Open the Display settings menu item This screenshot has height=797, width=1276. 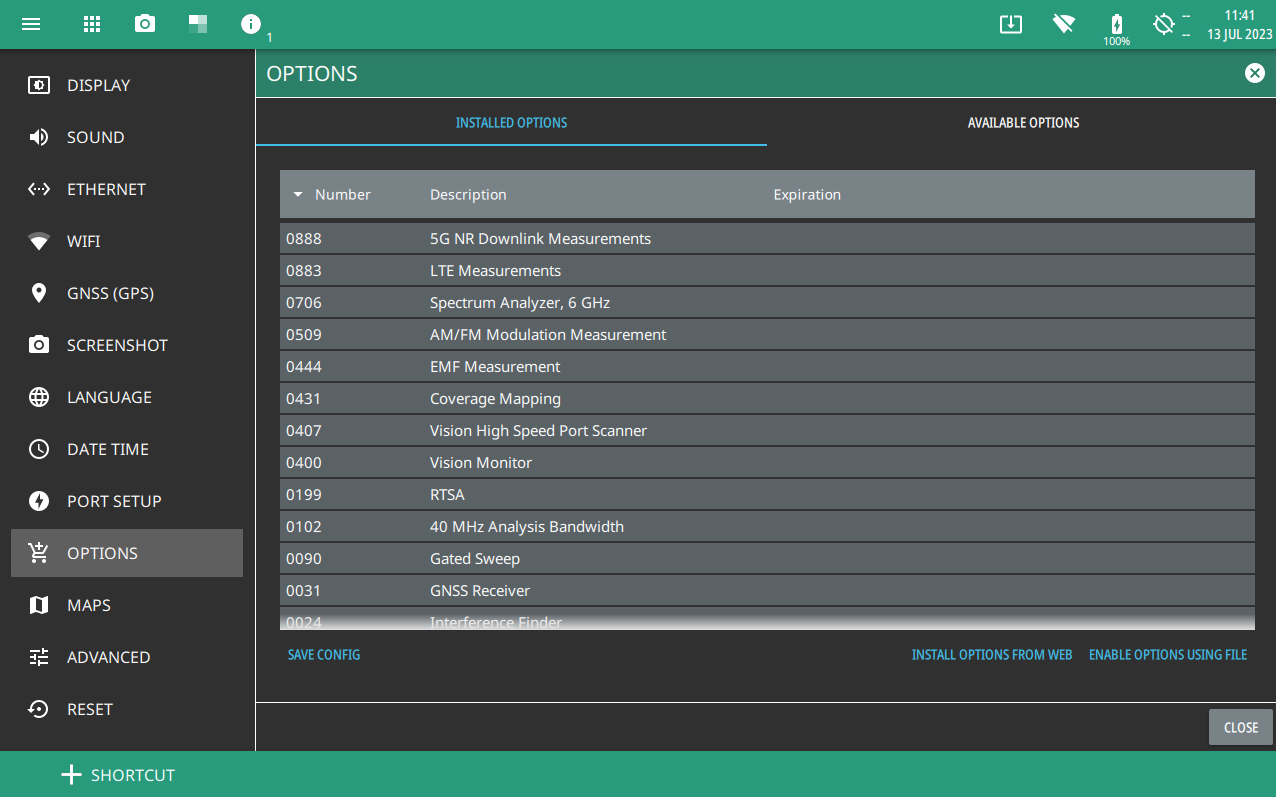tap(98, 85)
